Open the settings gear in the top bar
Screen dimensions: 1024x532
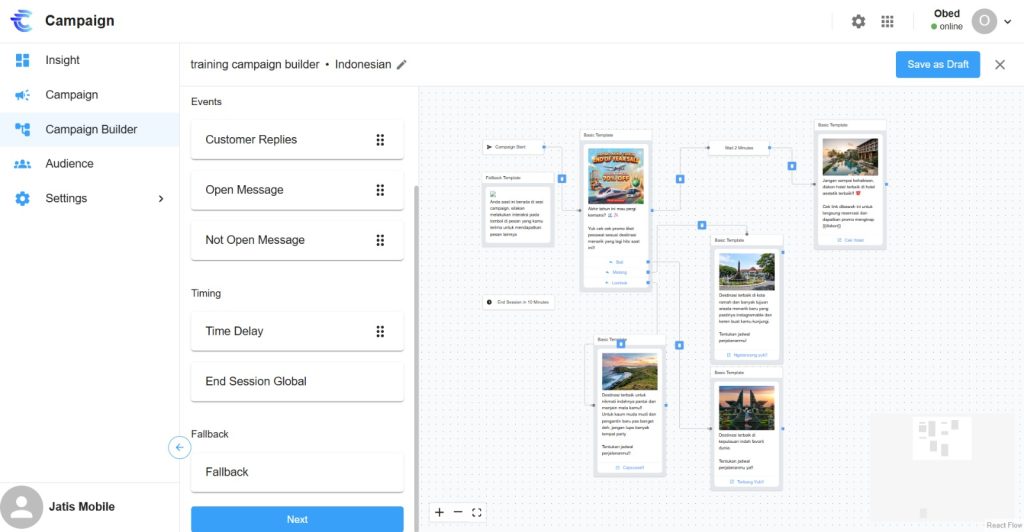click(858, 22)
